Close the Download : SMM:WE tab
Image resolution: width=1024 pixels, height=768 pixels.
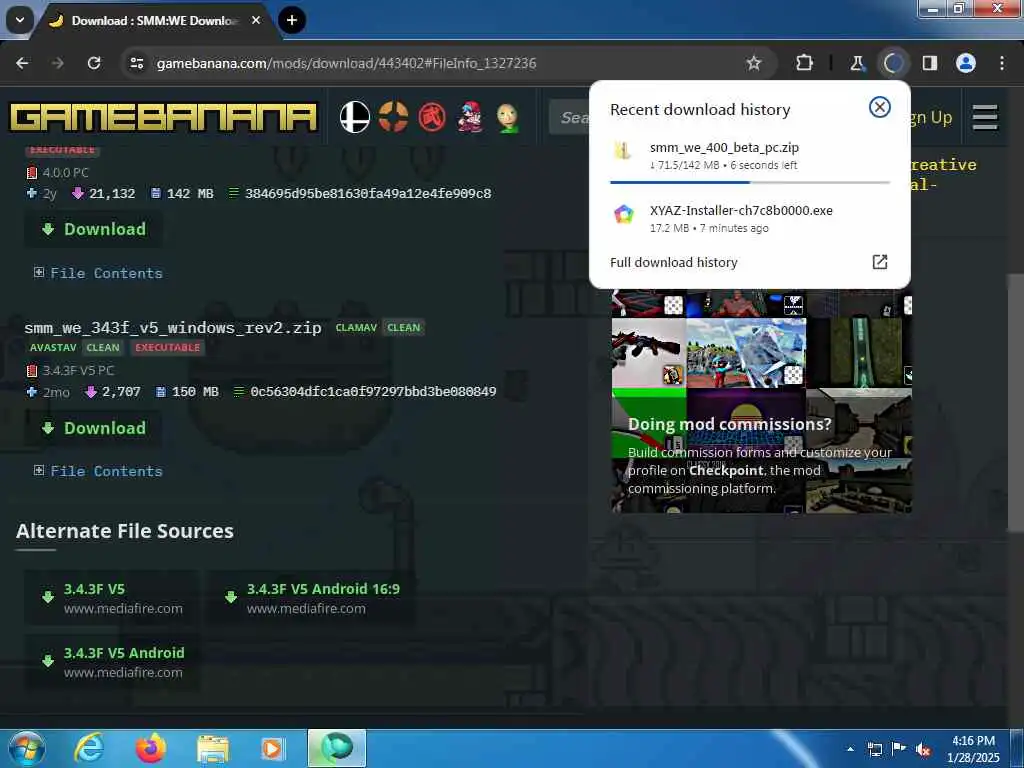(256, 20)
